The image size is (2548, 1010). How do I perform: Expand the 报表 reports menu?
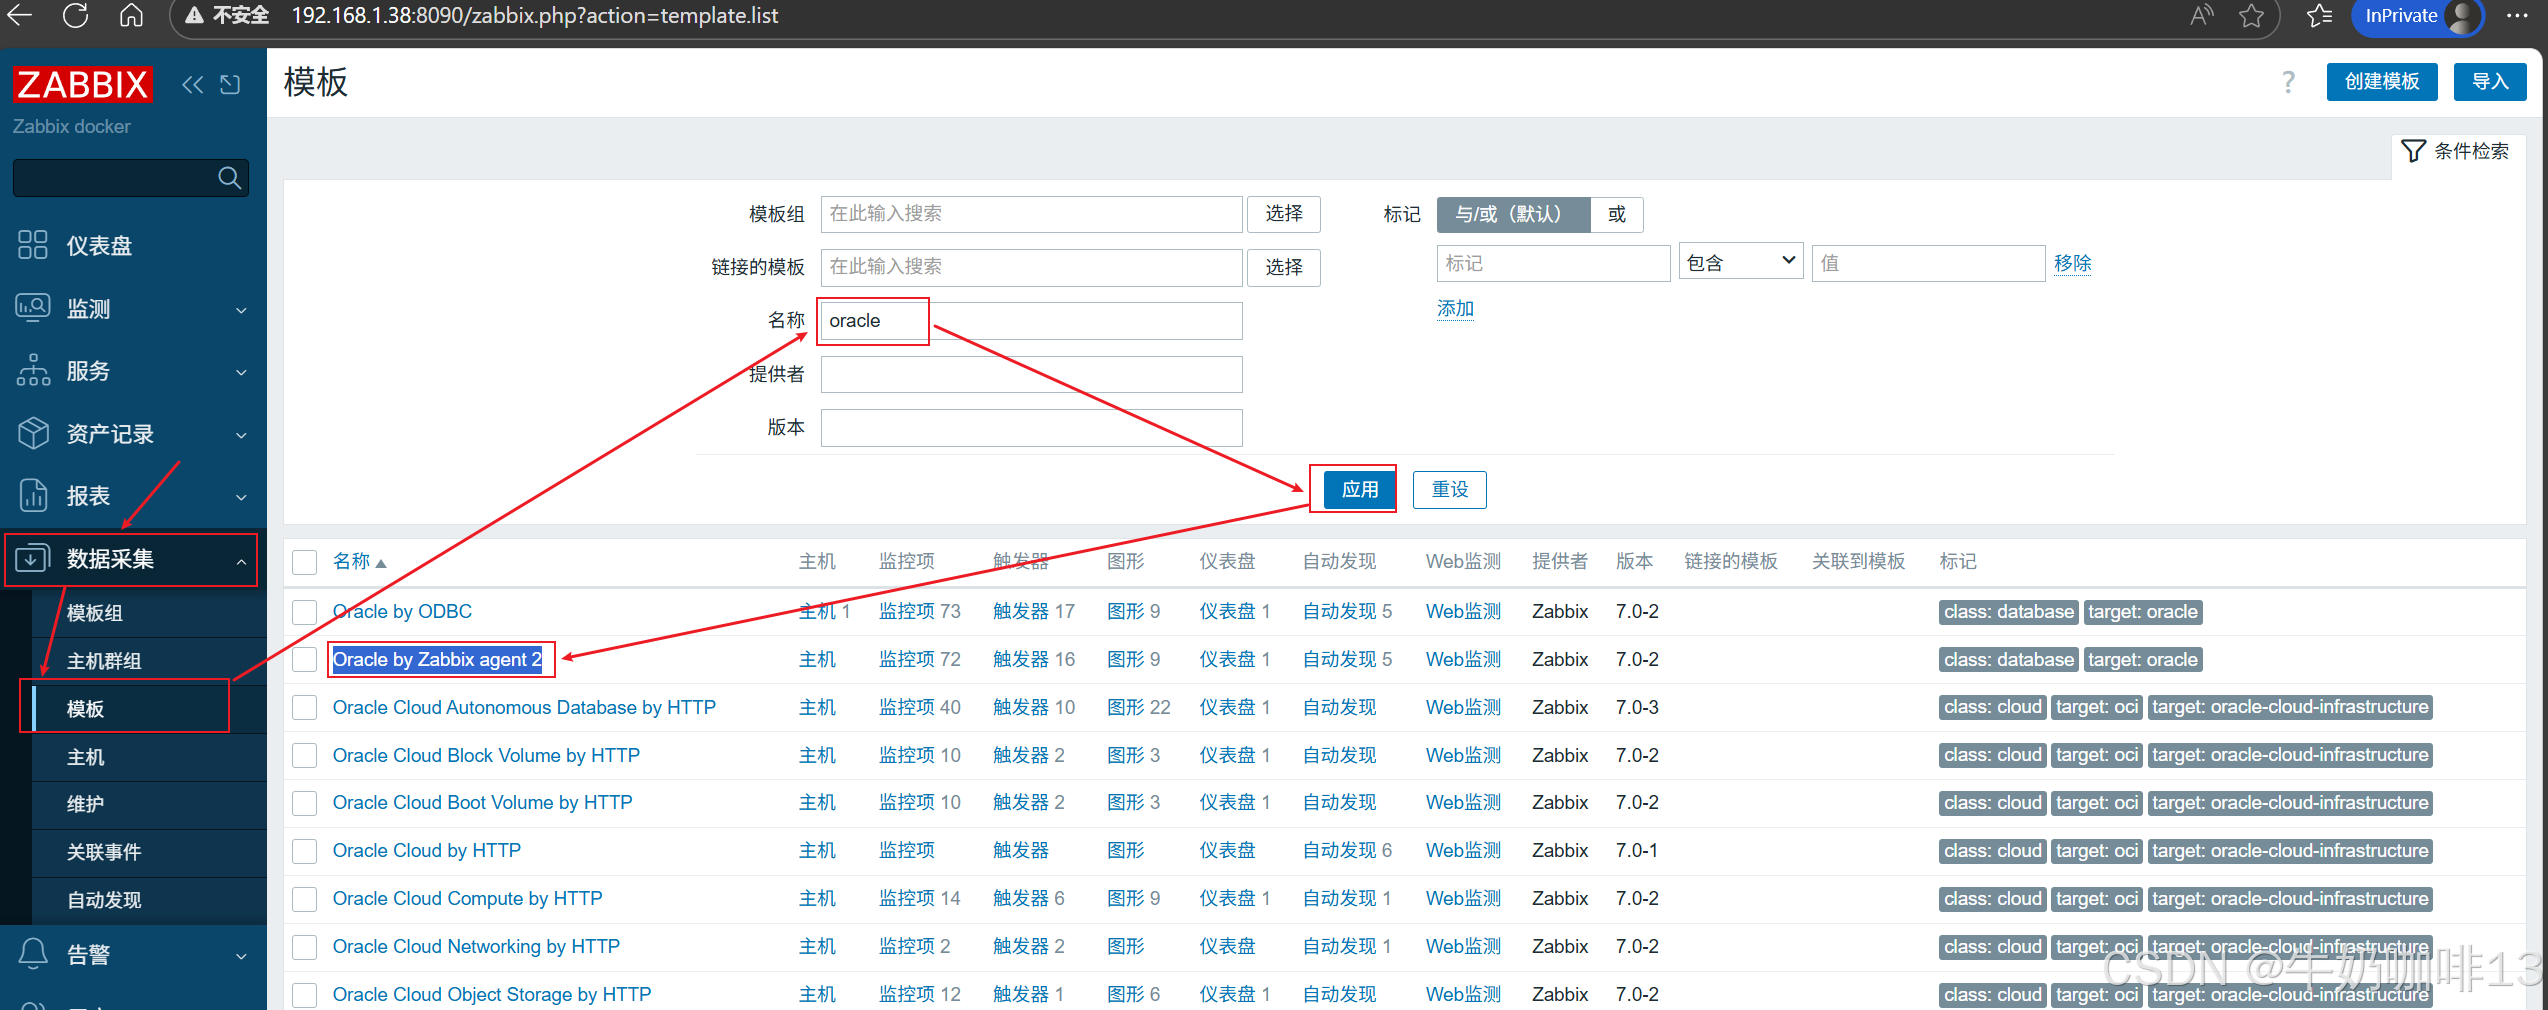tap(133, 496)
